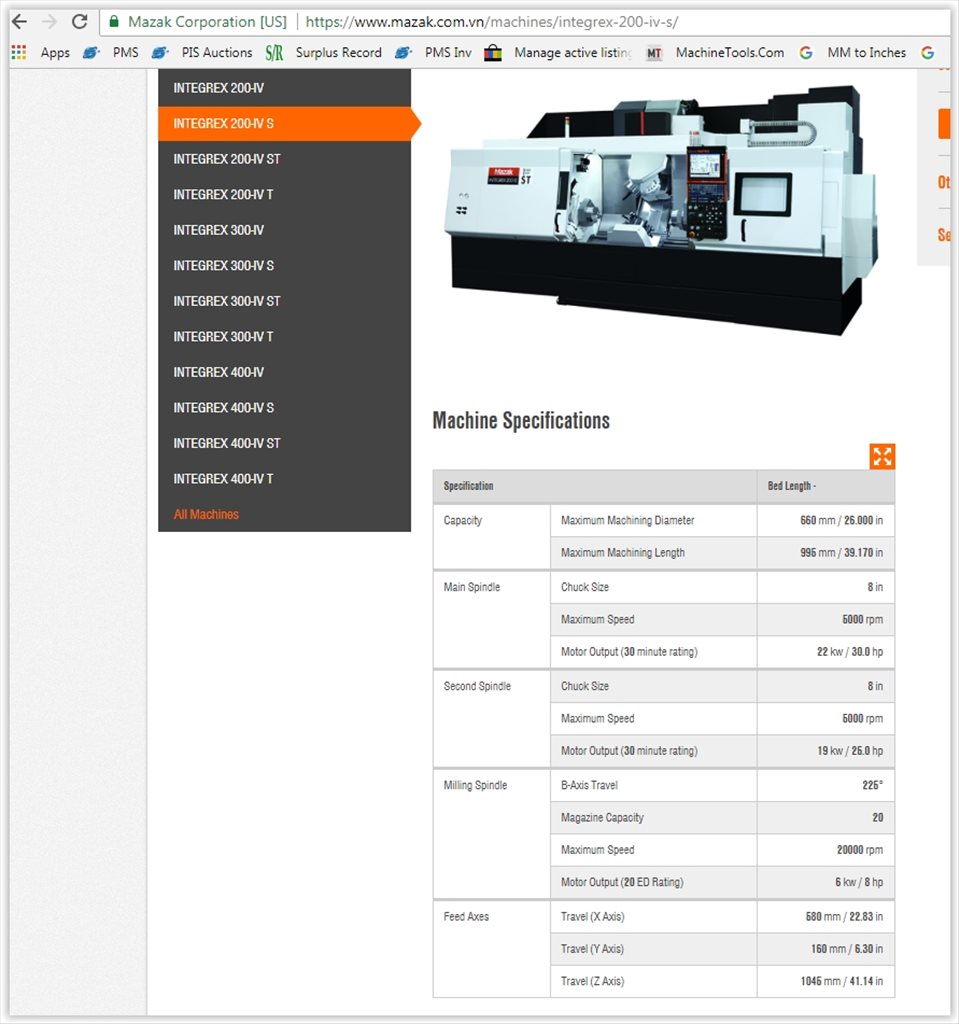Click the Motor Output (20 ED Rating) label

pyautogui.click(x=622, y=882)
